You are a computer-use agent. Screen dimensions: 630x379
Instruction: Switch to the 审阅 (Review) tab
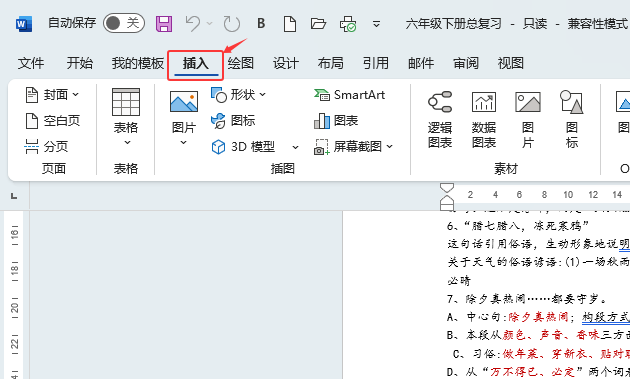[x=466, y=63]
